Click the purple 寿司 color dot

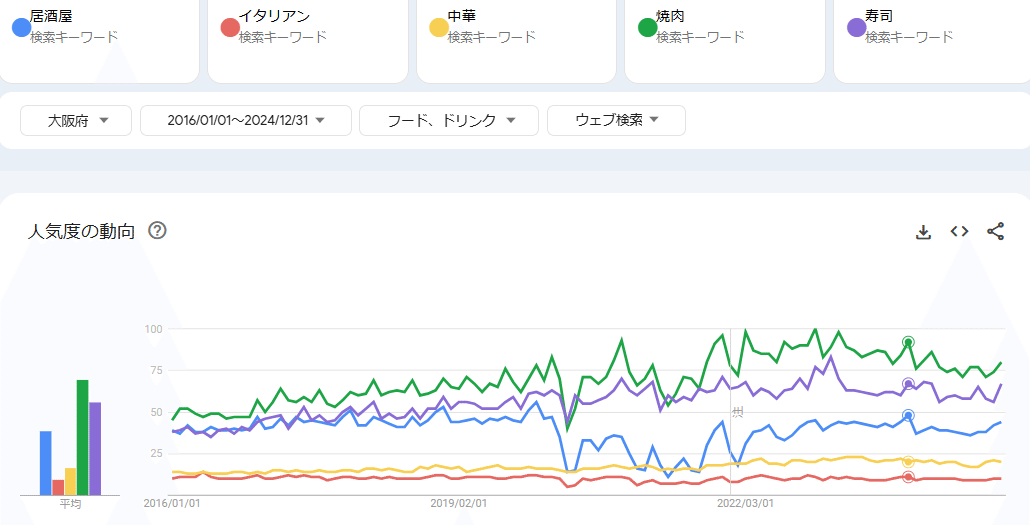pos(855,27)
